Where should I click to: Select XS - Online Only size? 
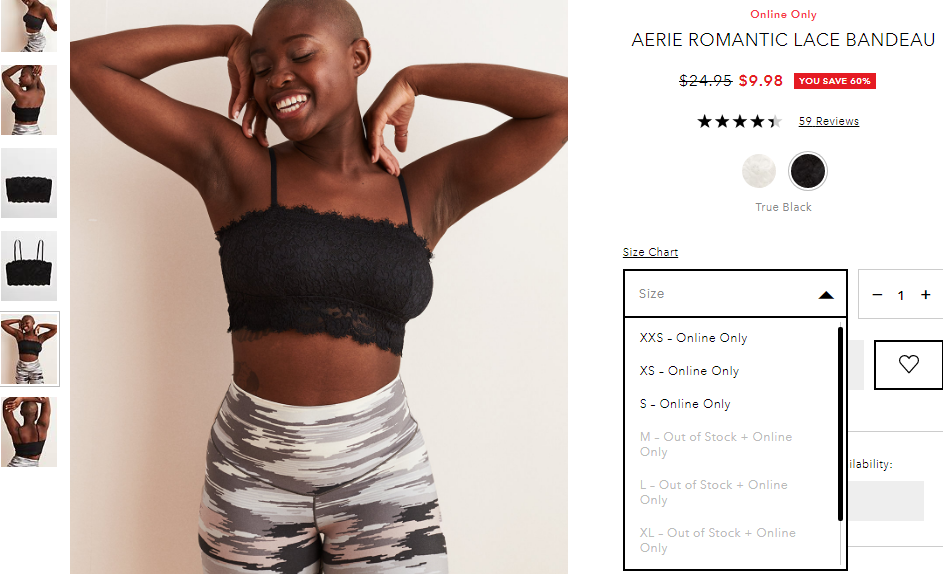[x=689, y=371]
